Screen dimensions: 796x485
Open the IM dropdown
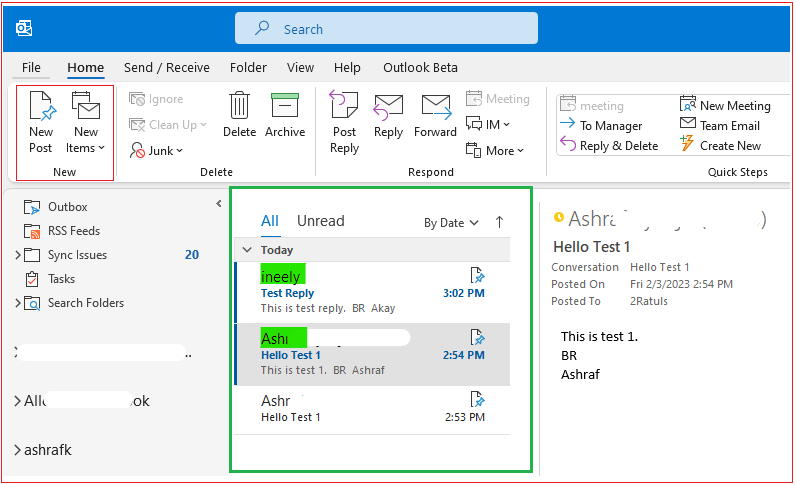pyautogui.click(x=488, y=124)
